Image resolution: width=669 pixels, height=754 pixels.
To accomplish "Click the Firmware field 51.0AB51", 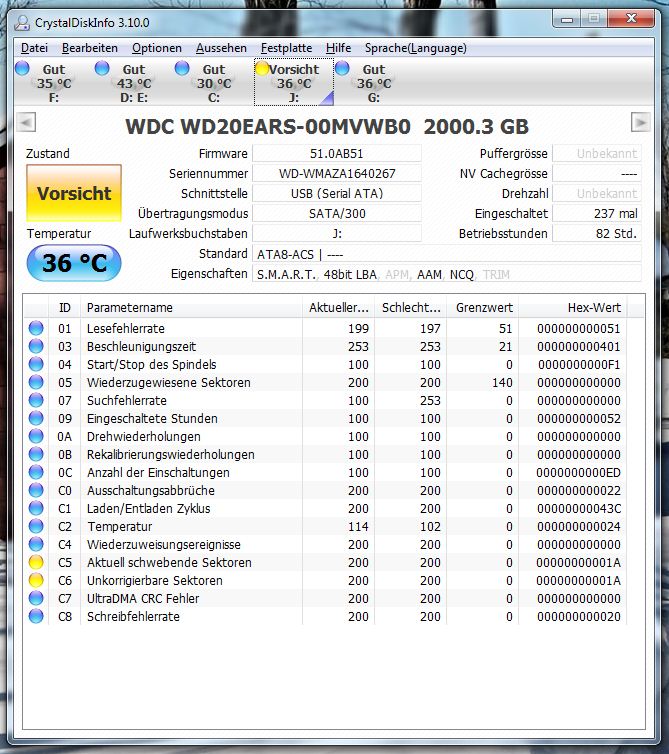I will coord(337,154).
